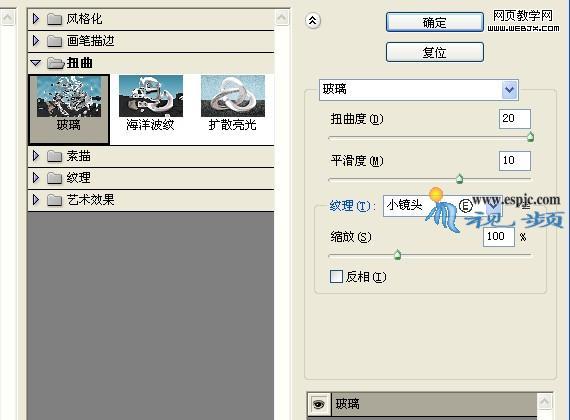Click the 画笔描边 folder label
Image resolution: width=570 pixels, height=420 pixels.
[91, 41]
